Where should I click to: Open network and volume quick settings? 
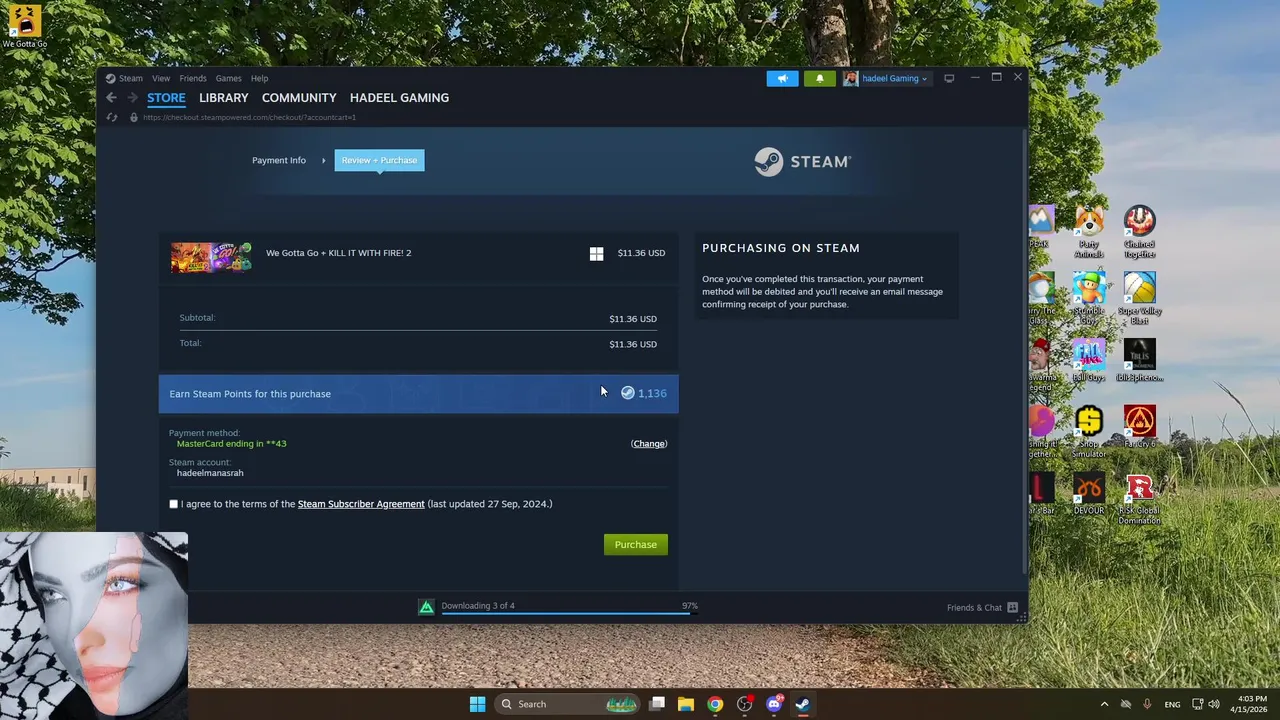[1205, 704]
